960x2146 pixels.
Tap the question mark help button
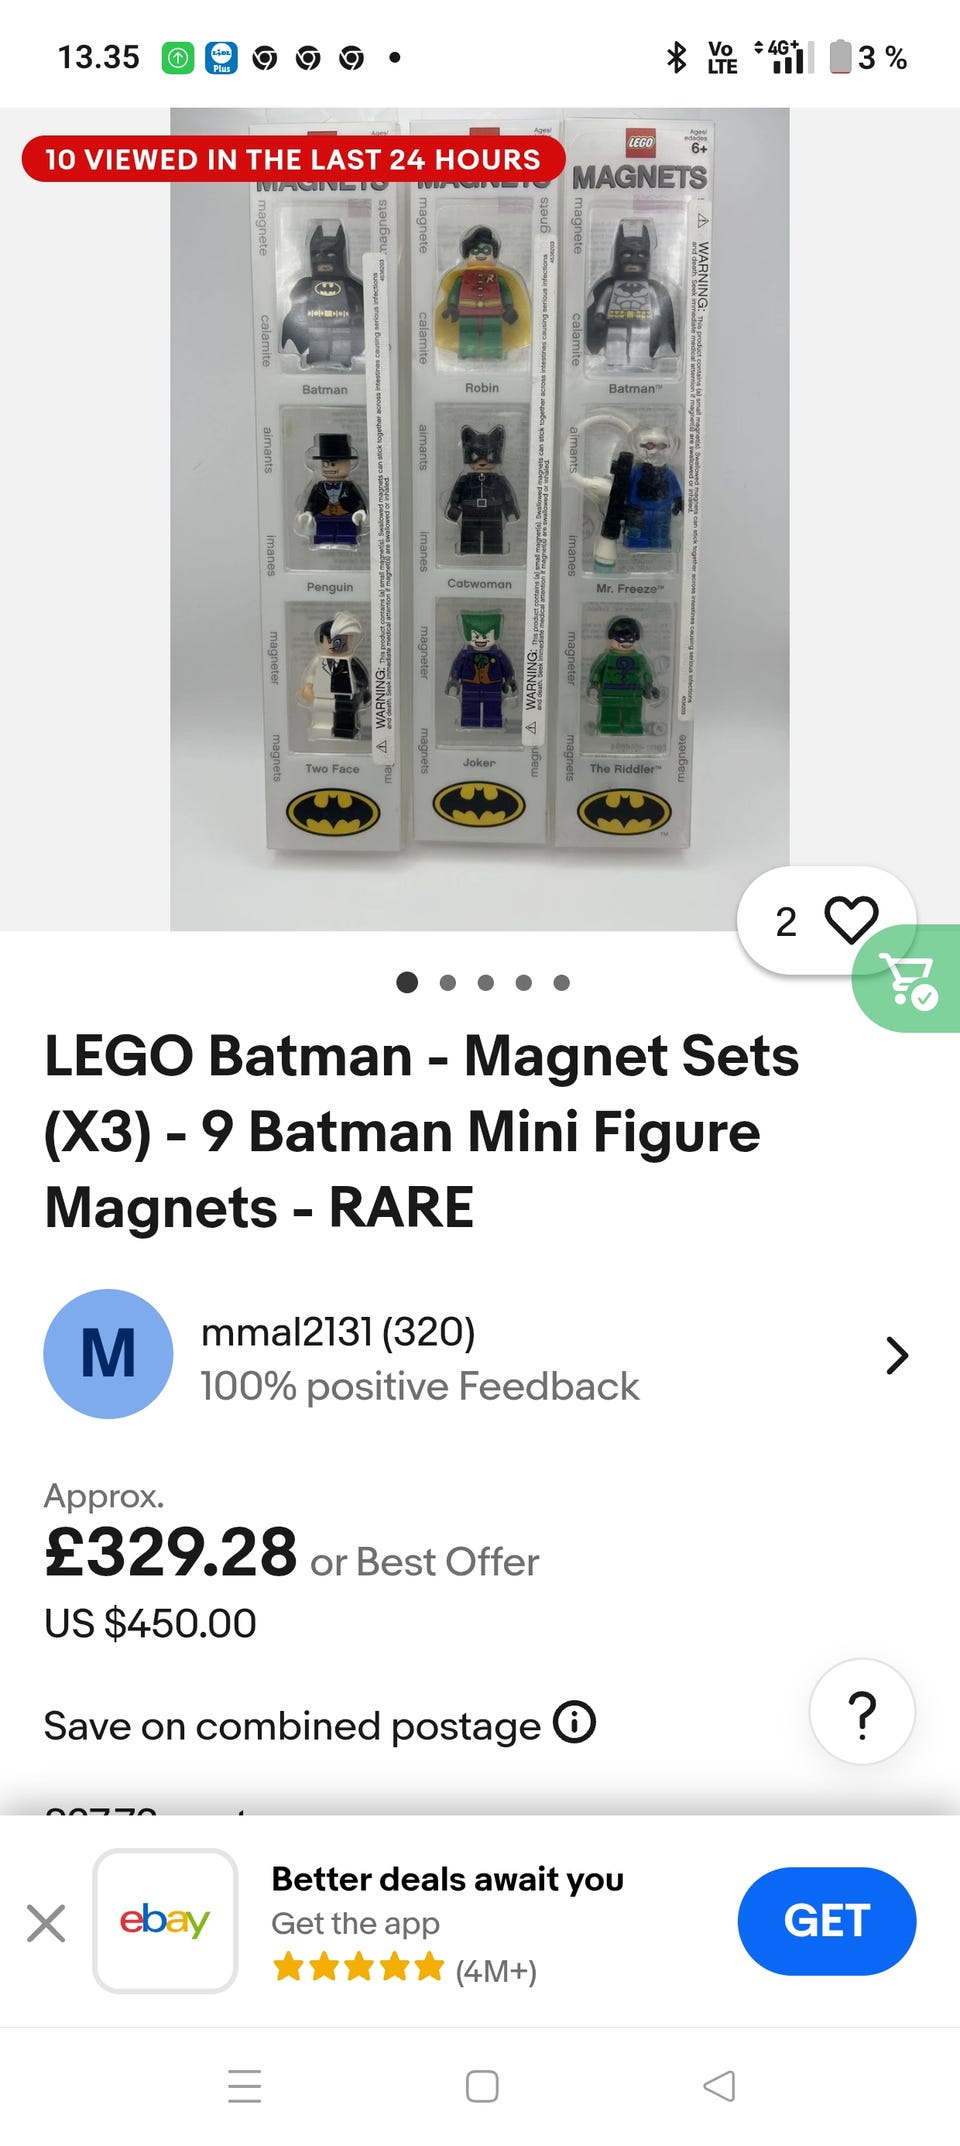tap(862, 1712)
